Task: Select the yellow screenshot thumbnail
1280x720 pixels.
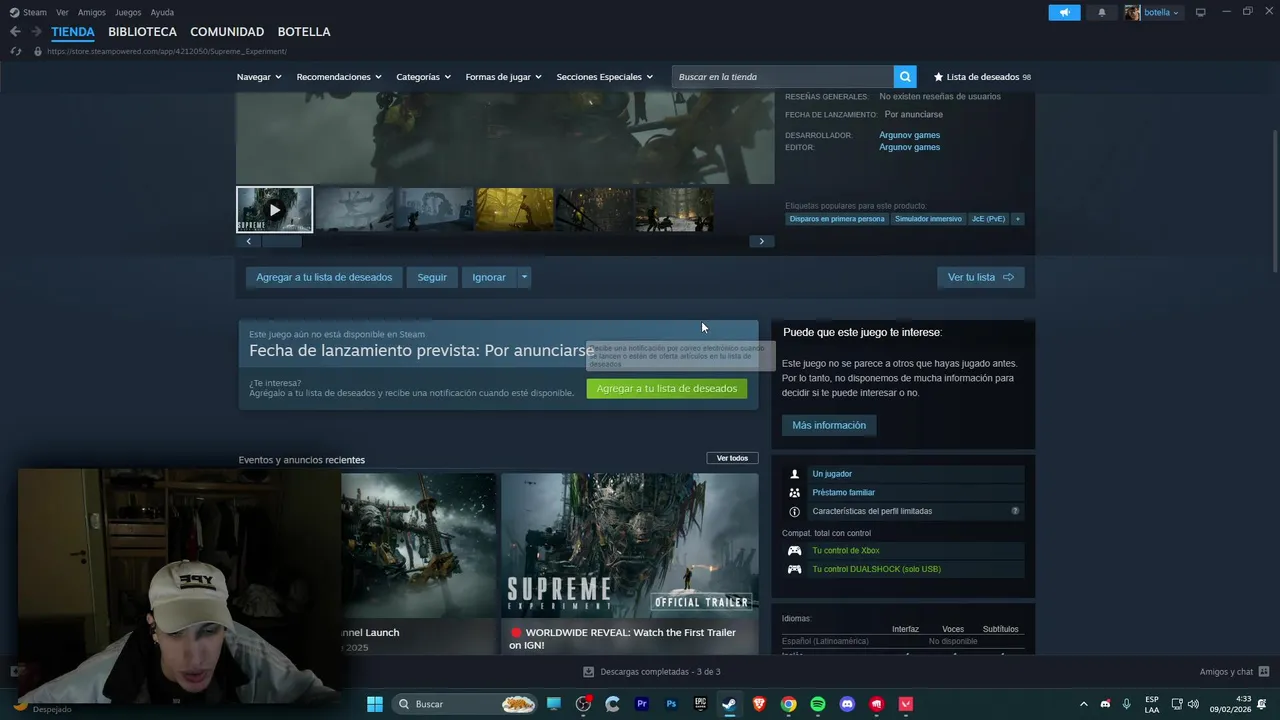Action: [515, 210]
